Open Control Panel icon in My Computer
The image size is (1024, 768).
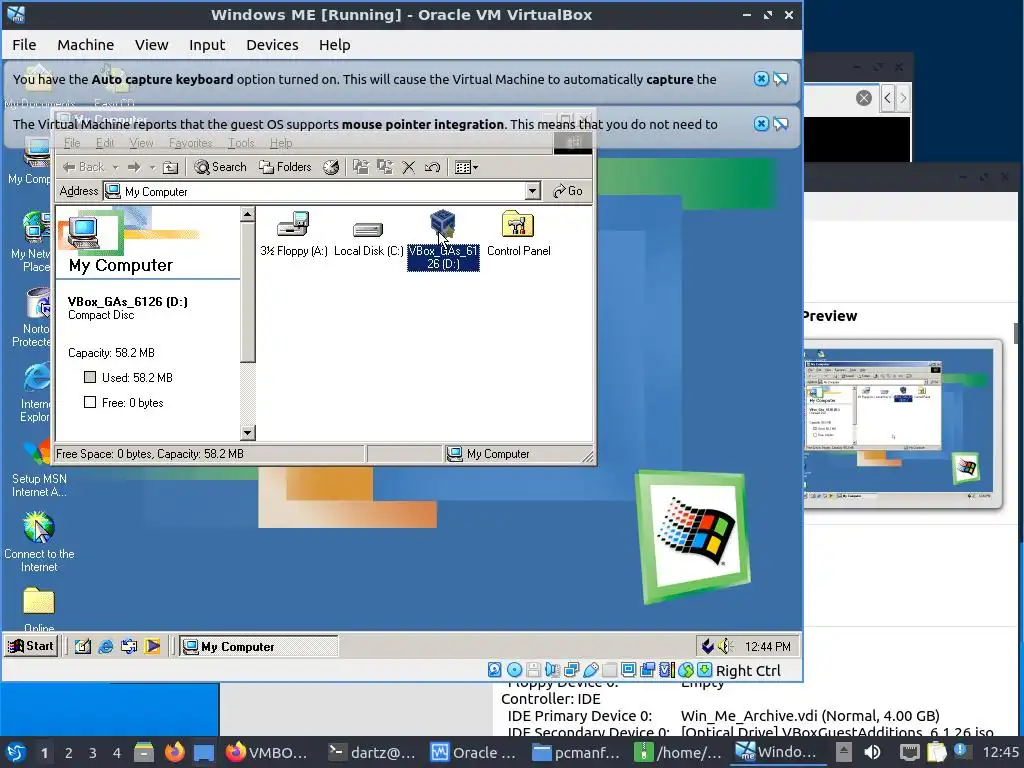coord(519,234)
